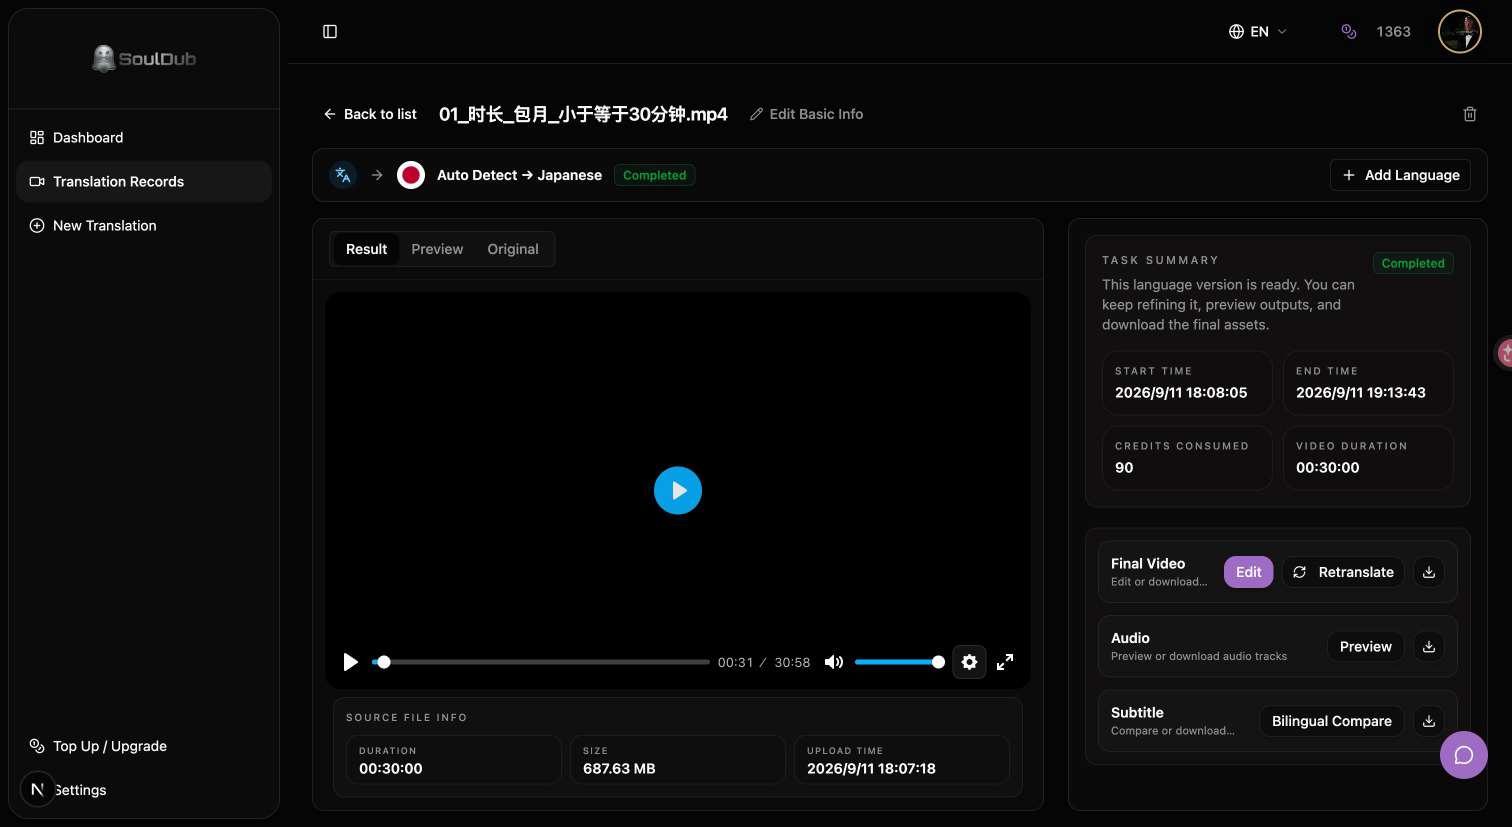Mute the video volume speaker icon

click(x=834, y=662)
